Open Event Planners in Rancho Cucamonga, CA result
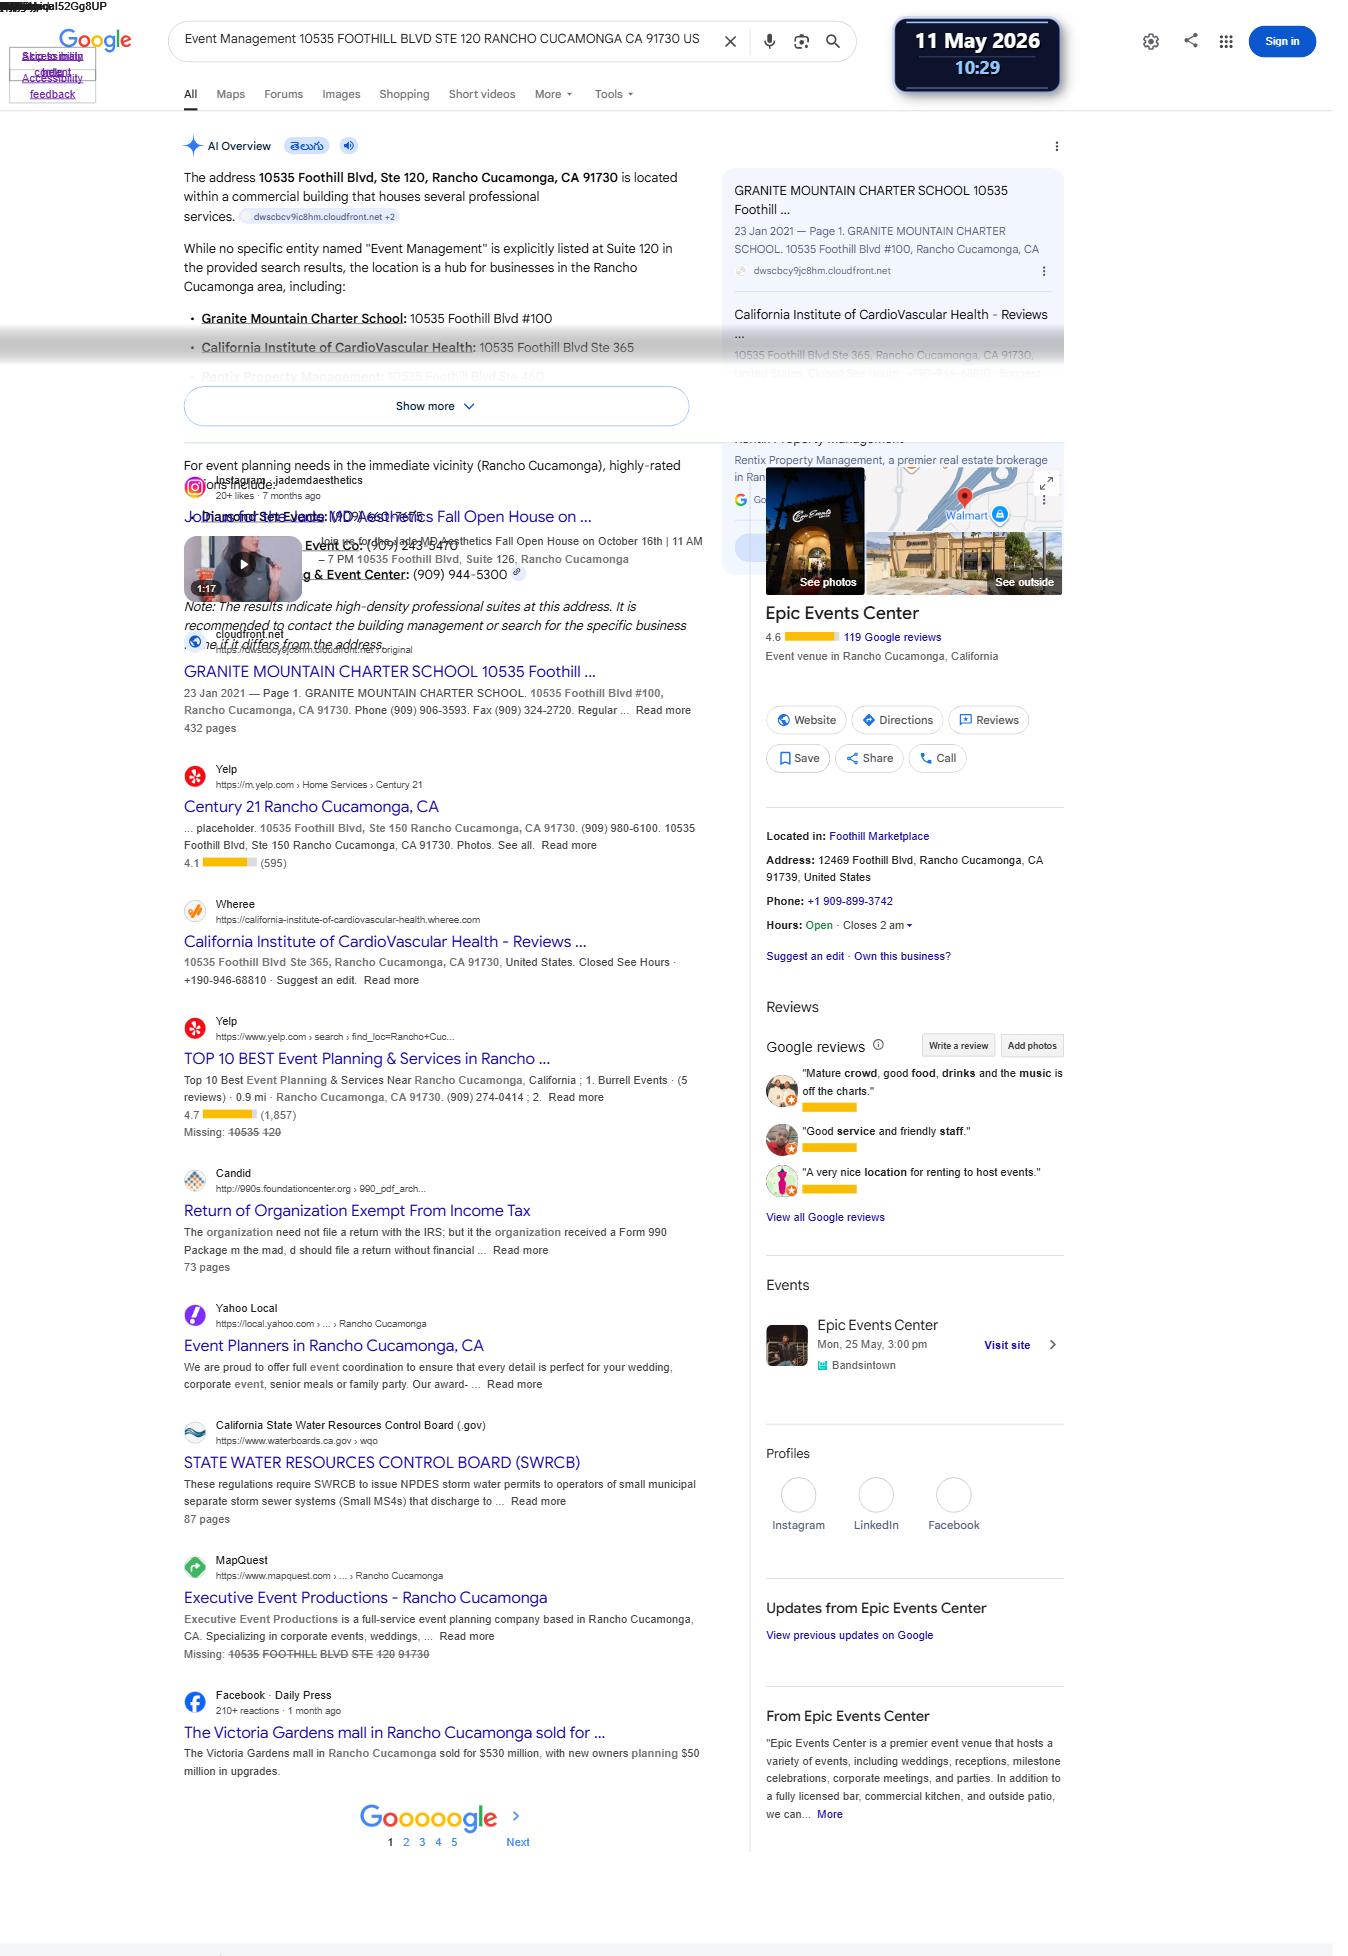Screen dimensions: 1348x1956 [x=334, y=1346]
